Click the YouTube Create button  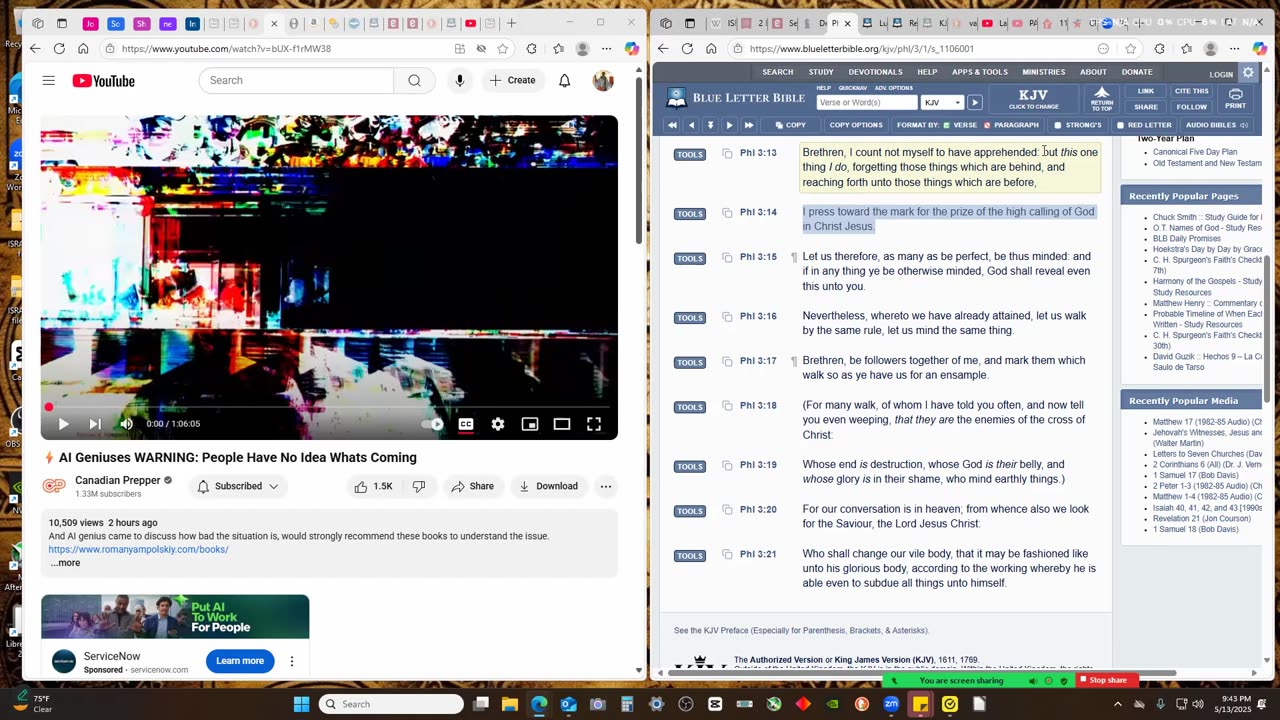point(512,80)
